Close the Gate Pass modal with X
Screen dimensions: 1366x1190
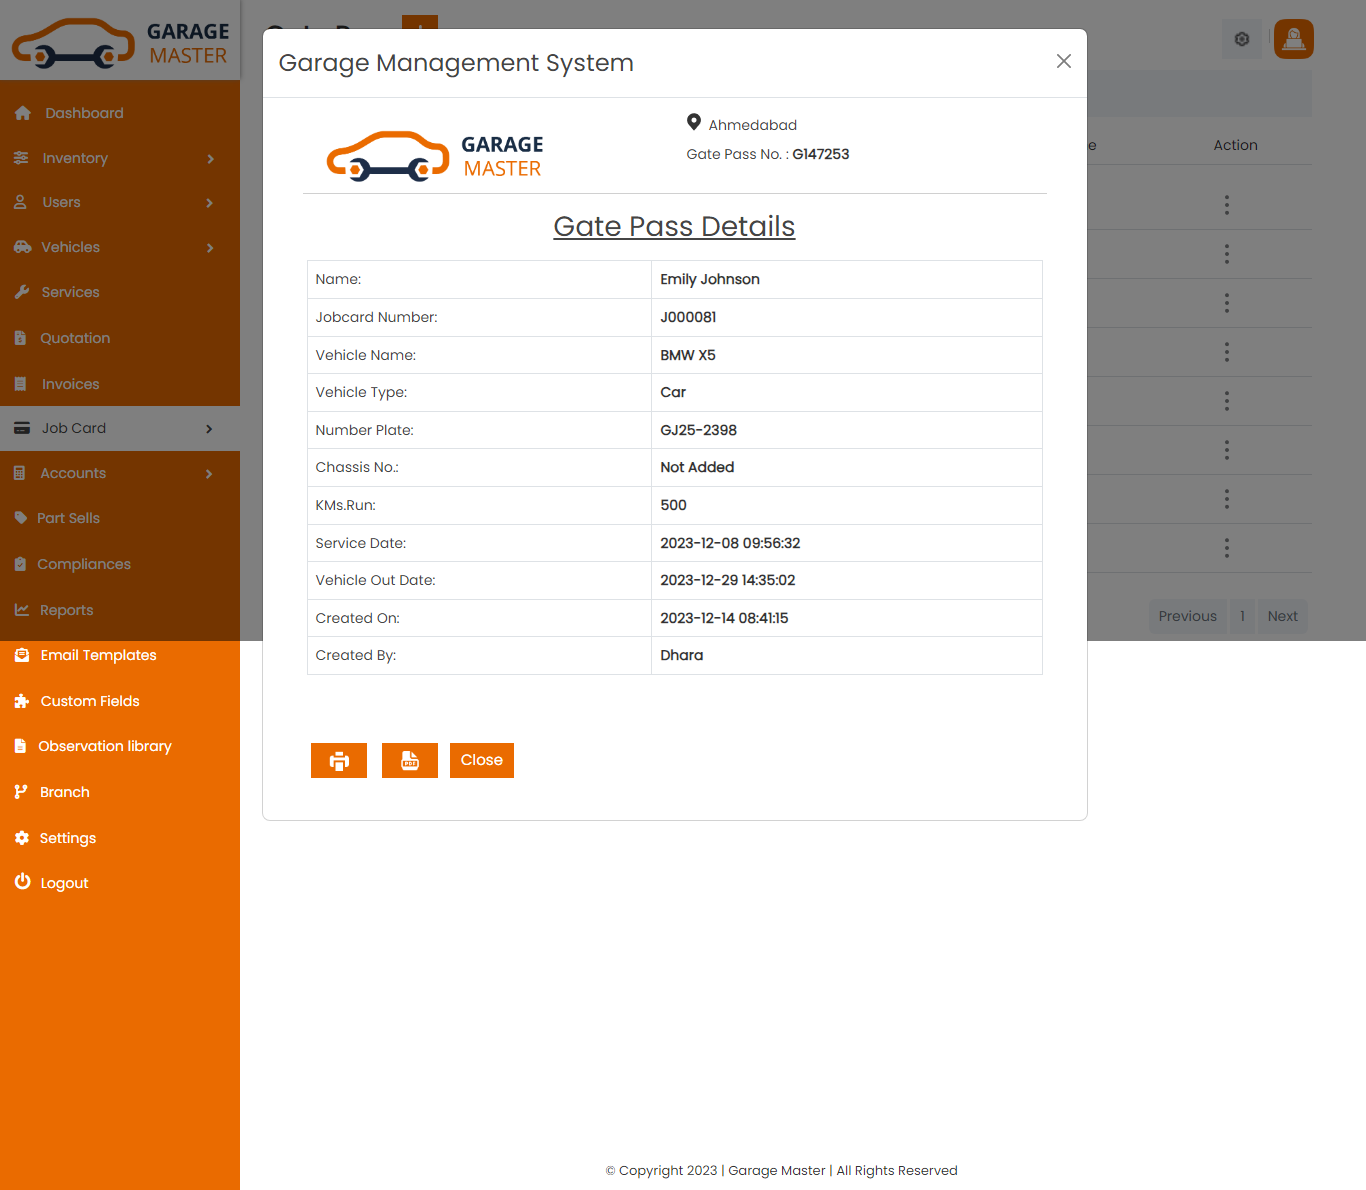tap(1063, 62)
